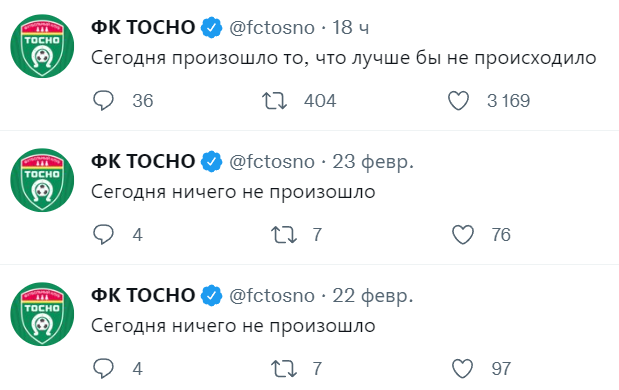Image resolution: width=619 pixels, height=390 pixels.
Task: Reply to the 22 февр. tweet
Action: coord(103,369)
